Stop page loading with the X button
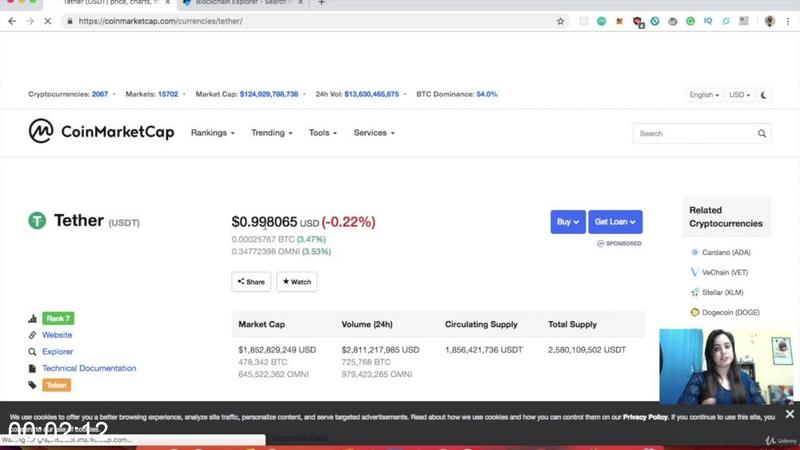The image size is (800, 450). [x=47, y=21]
